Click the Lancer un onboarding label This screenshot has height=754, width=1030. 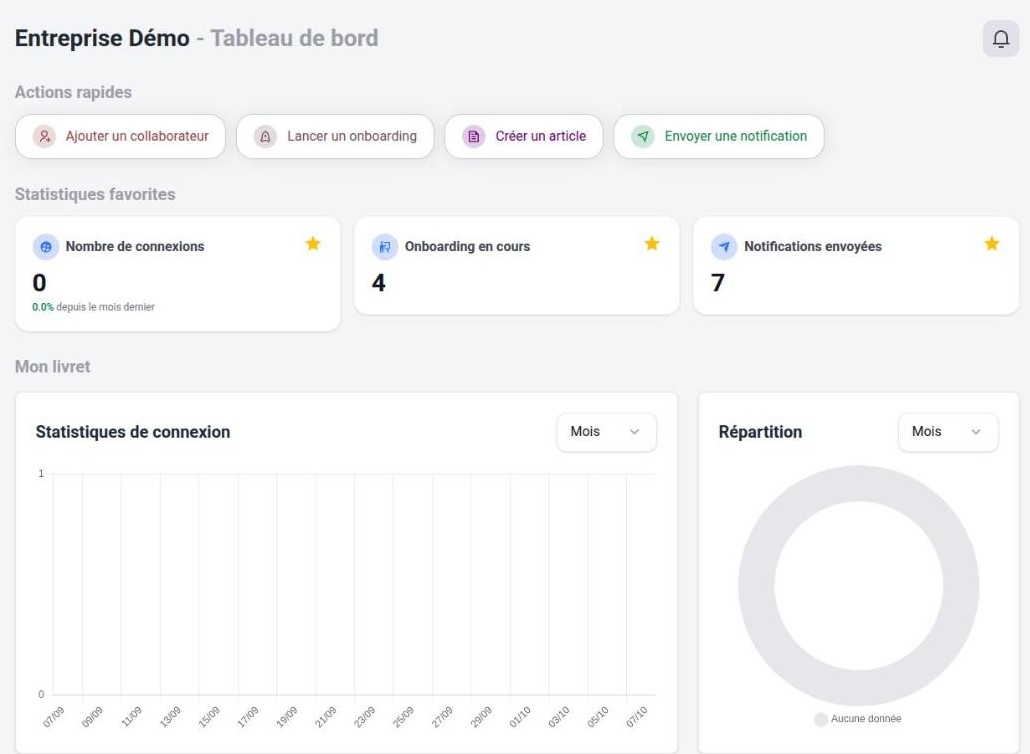(x=352, y=136)
